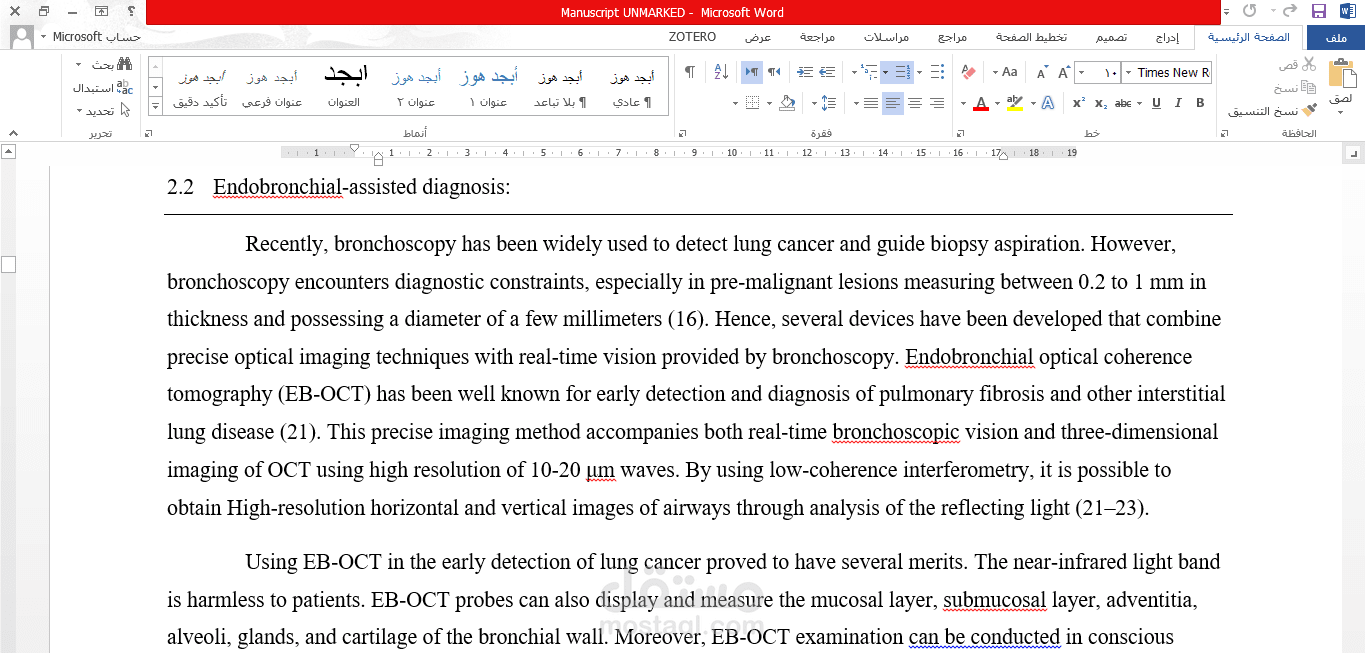The image size is (1365, 653).
Task: Open Word Help question mark
Action: point(129,12)
